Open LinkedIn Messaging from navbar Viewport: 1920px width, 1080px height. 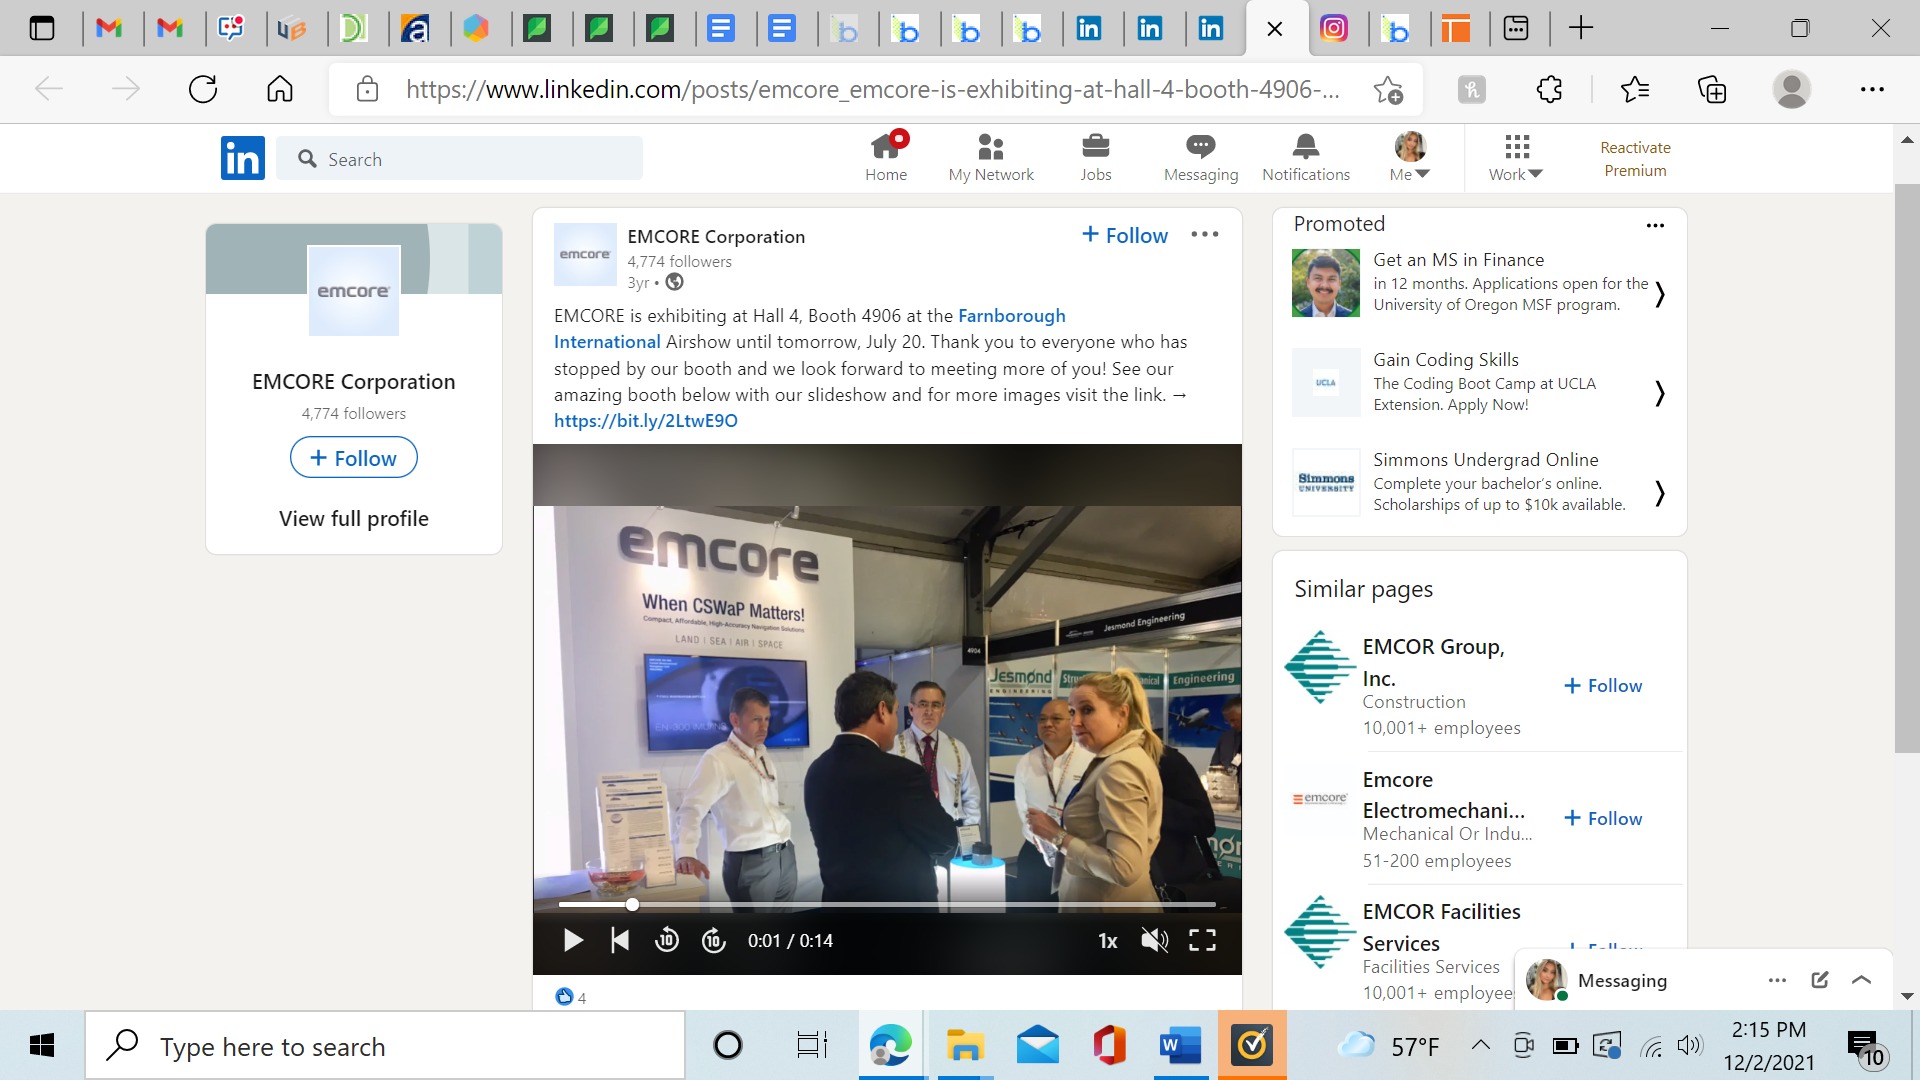coord(1201,158)
